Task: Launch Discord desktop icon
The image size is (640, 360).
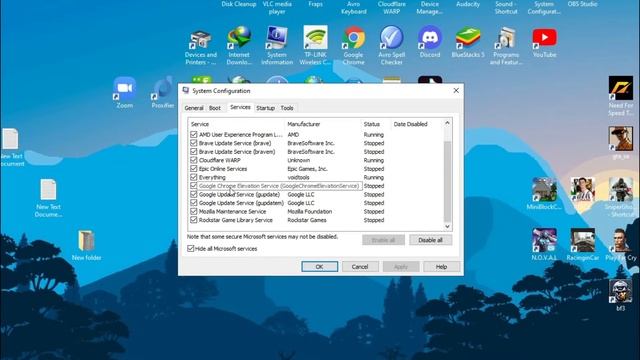Action: (x=430, y=42)
